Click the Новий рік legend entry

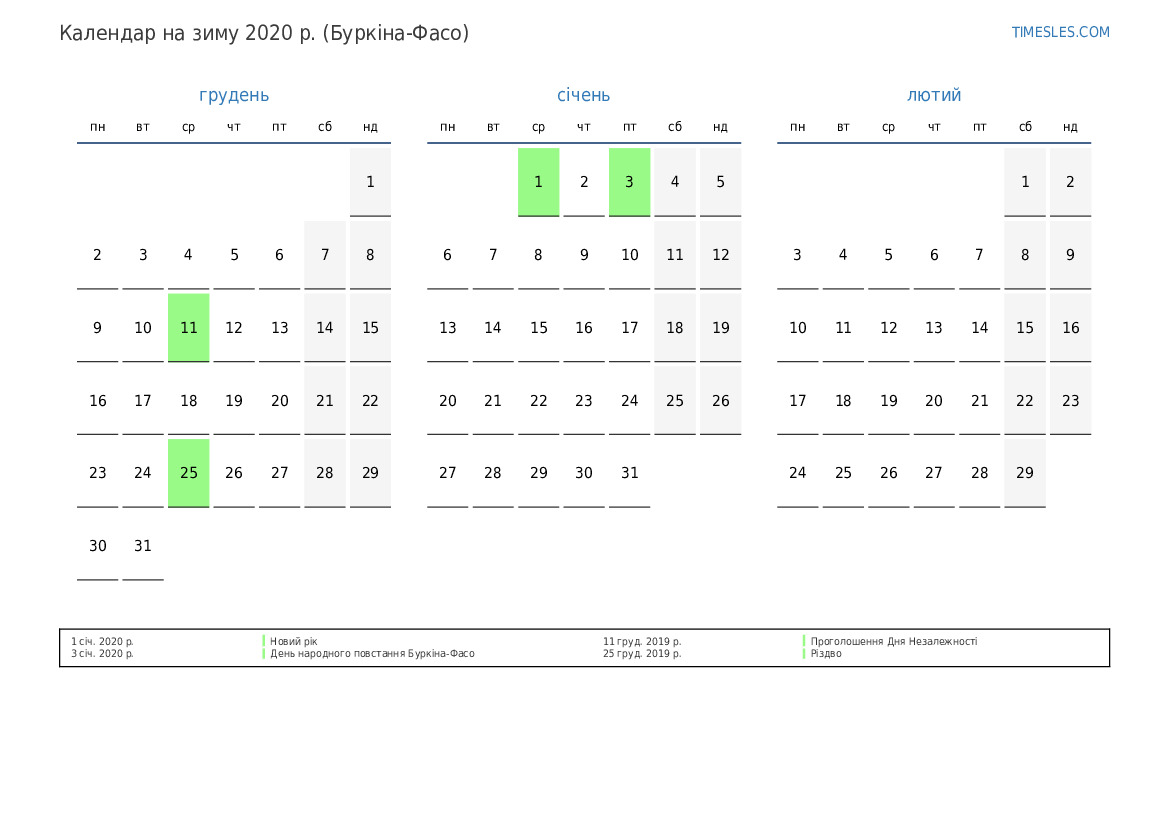click(294, 641)
